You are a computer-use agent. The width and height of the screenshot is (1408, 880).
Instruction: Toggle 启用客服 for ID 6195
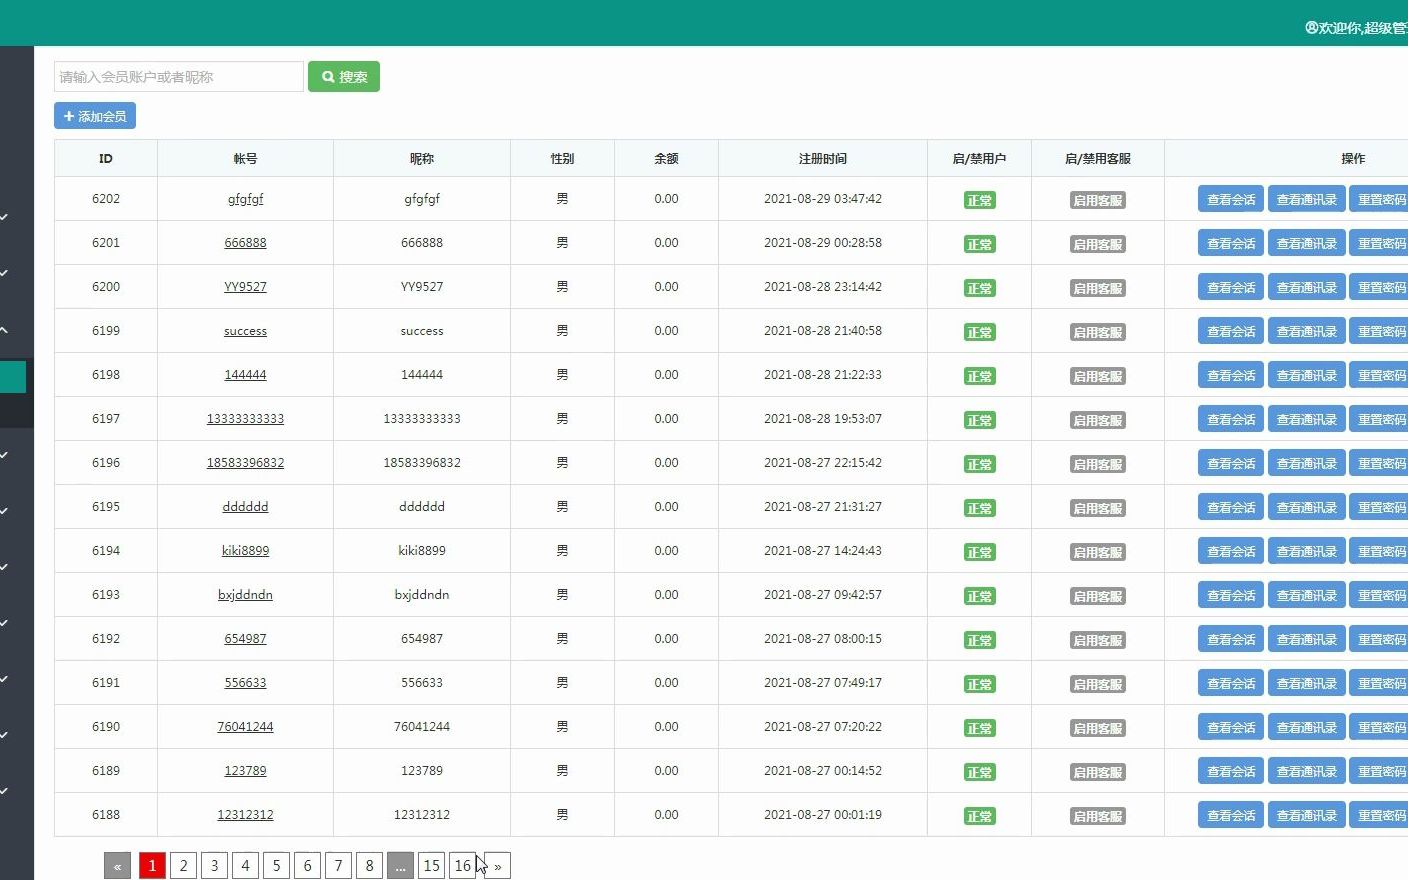click(1098, 508)
